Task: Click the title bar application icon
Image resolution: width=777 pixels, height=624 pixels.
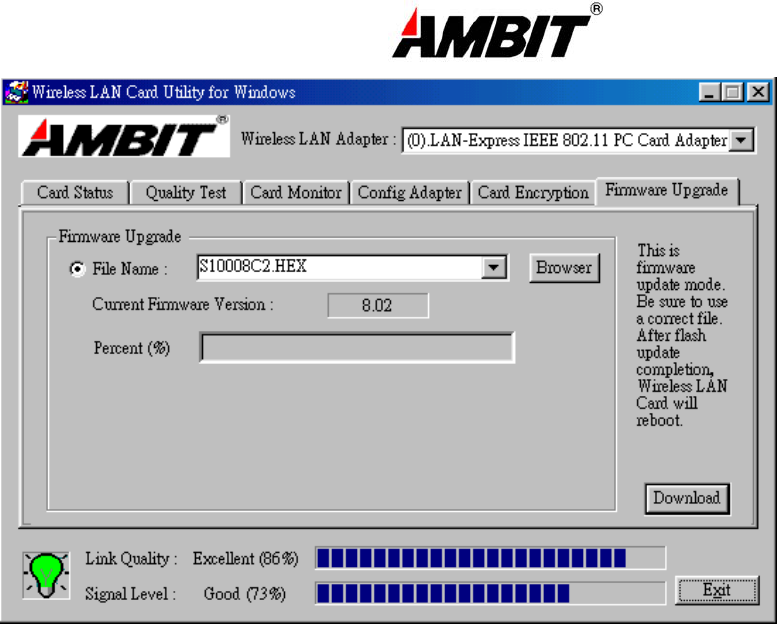Action: pos(16,92)
